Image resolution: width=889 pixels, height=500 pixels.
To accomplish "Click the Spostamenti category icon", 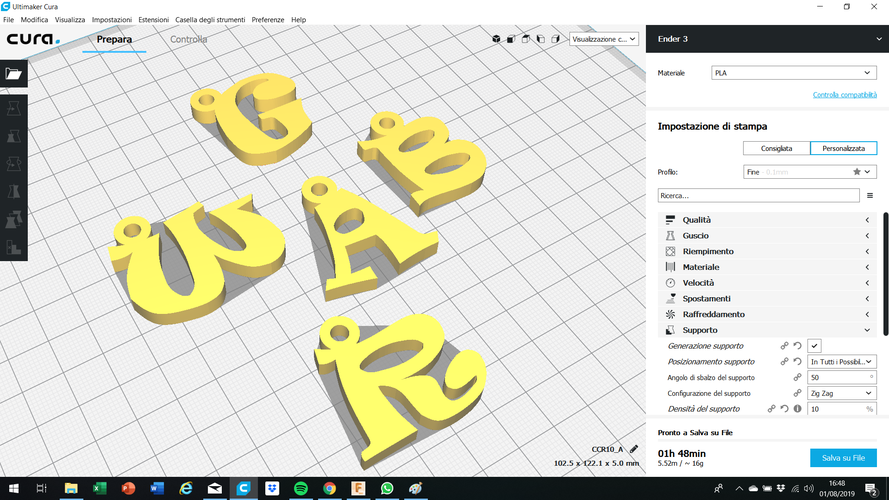I will [670, 298].
